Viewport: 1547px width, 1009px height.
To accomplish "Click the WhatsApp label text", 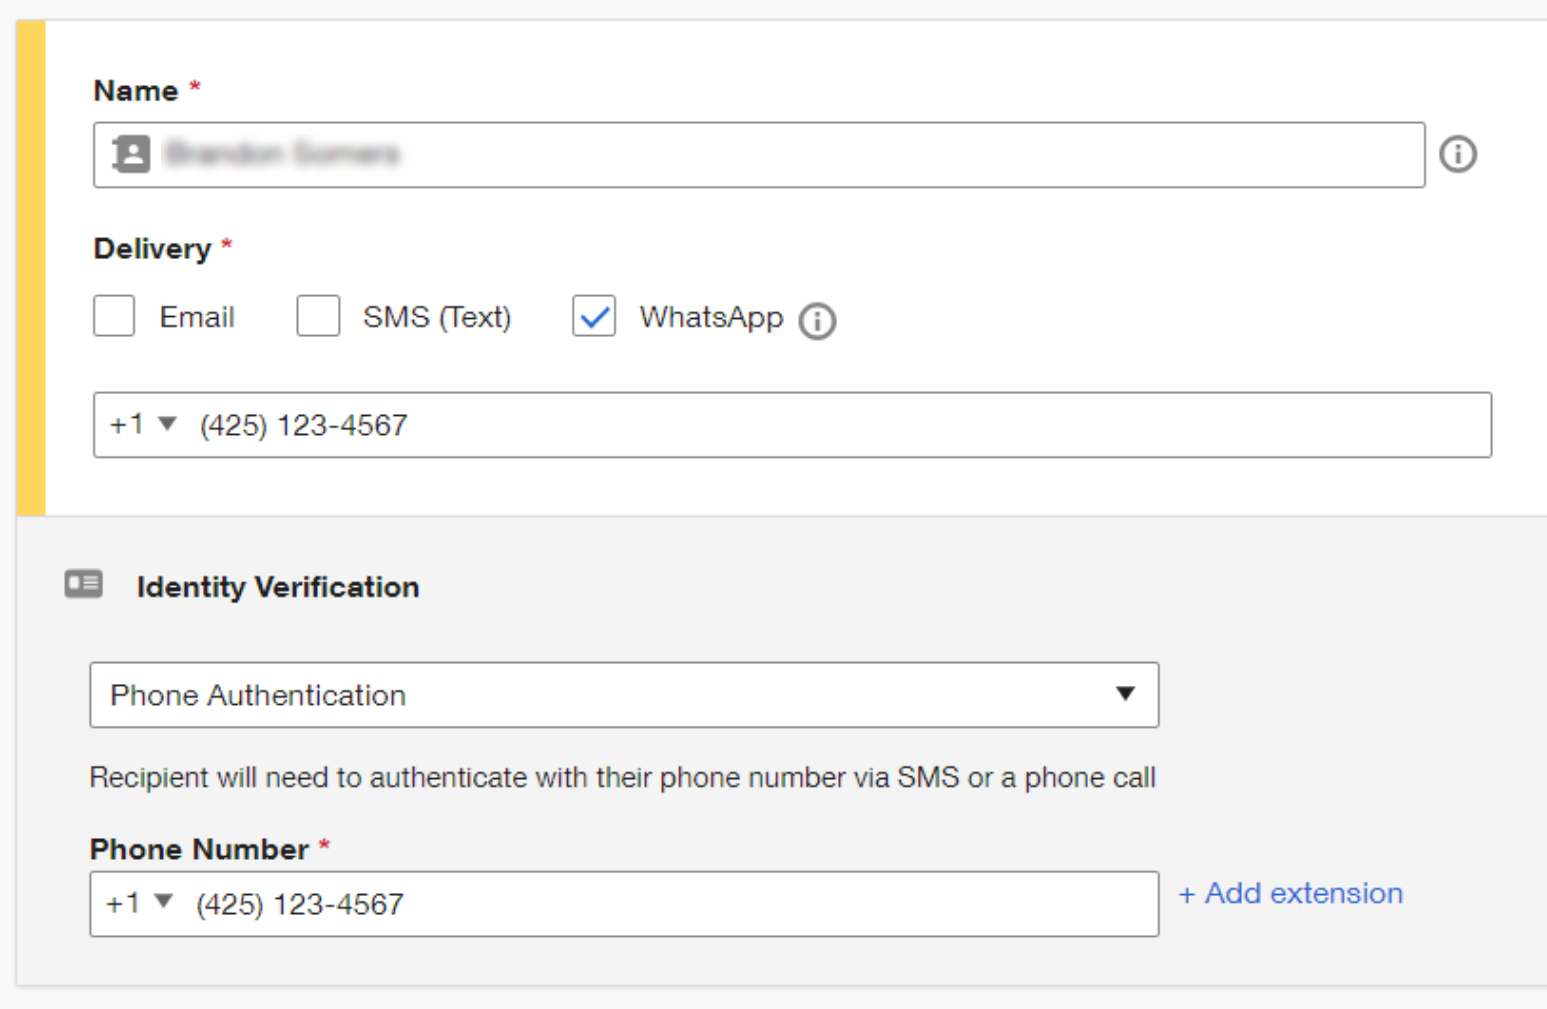I will point(711,317).
